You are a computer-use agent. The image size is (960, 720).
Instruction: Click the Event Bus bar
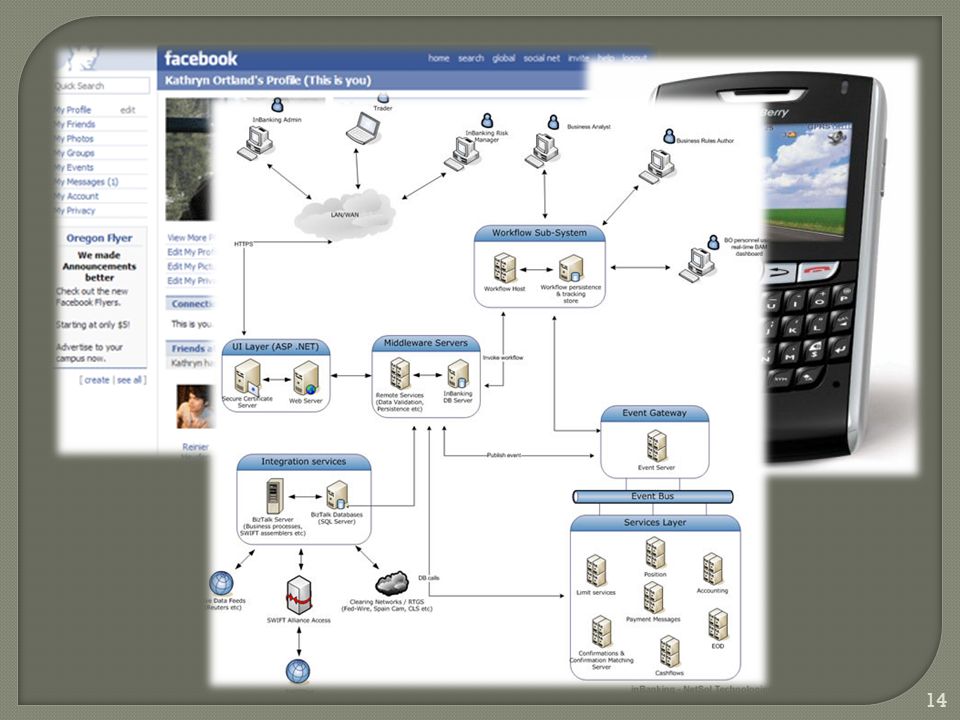(x=653, y=496)
